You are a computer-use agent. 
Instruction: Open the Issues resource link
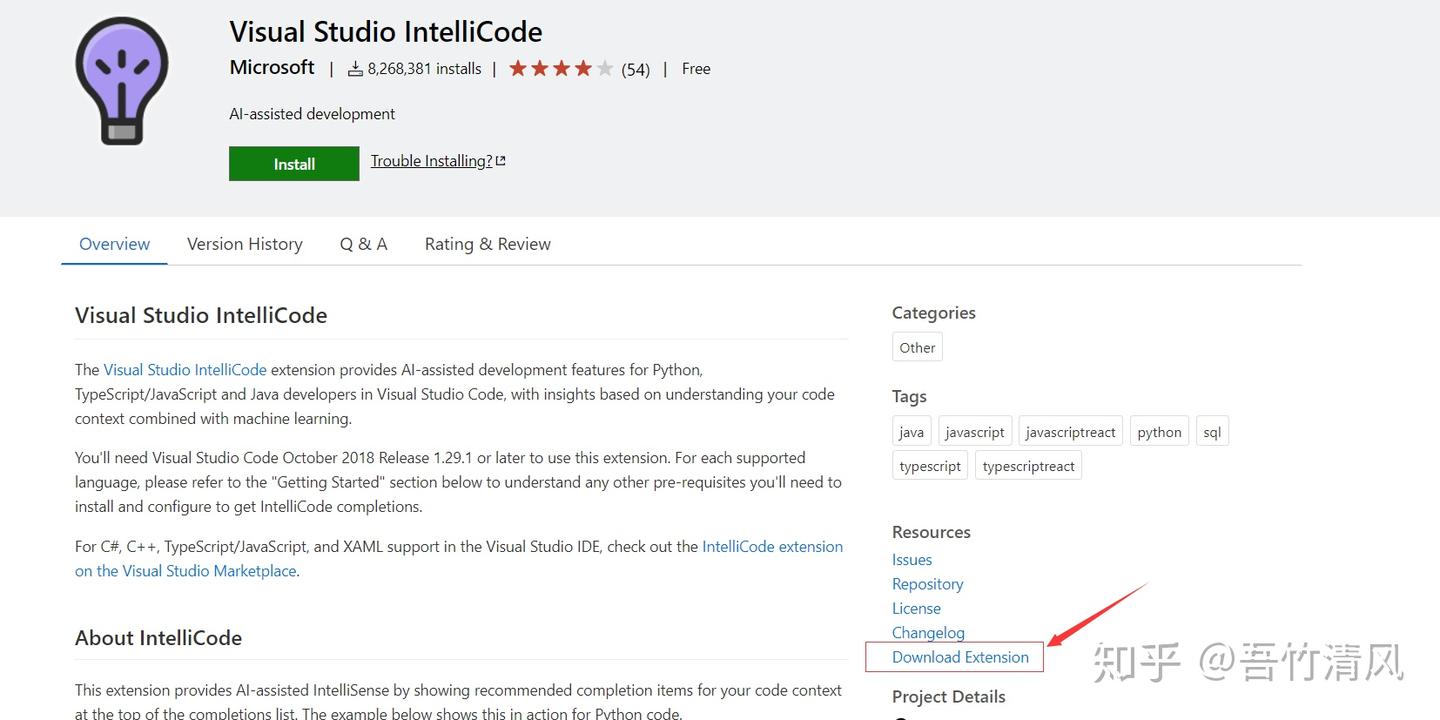(x=912, y=560)
